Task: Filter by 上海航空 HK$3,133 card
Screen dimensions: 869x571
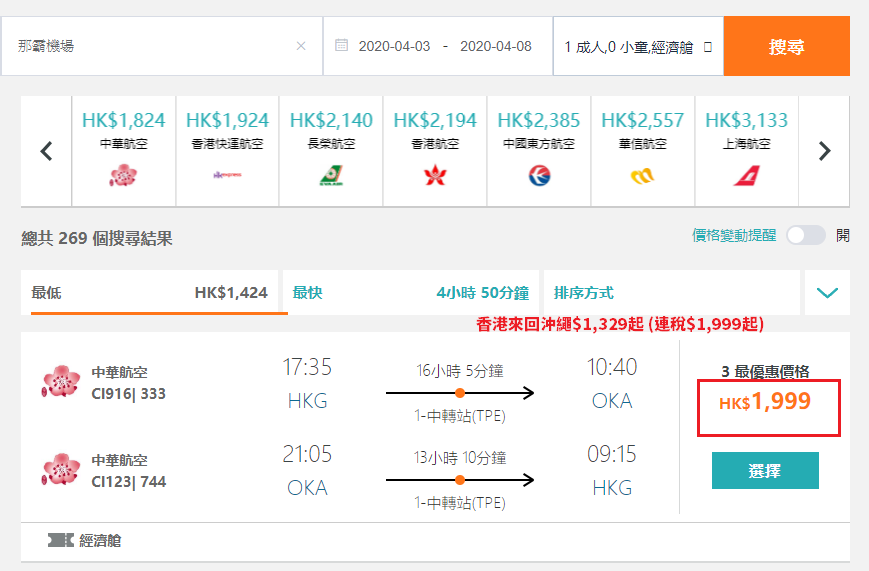Action: tap(747, 151)
